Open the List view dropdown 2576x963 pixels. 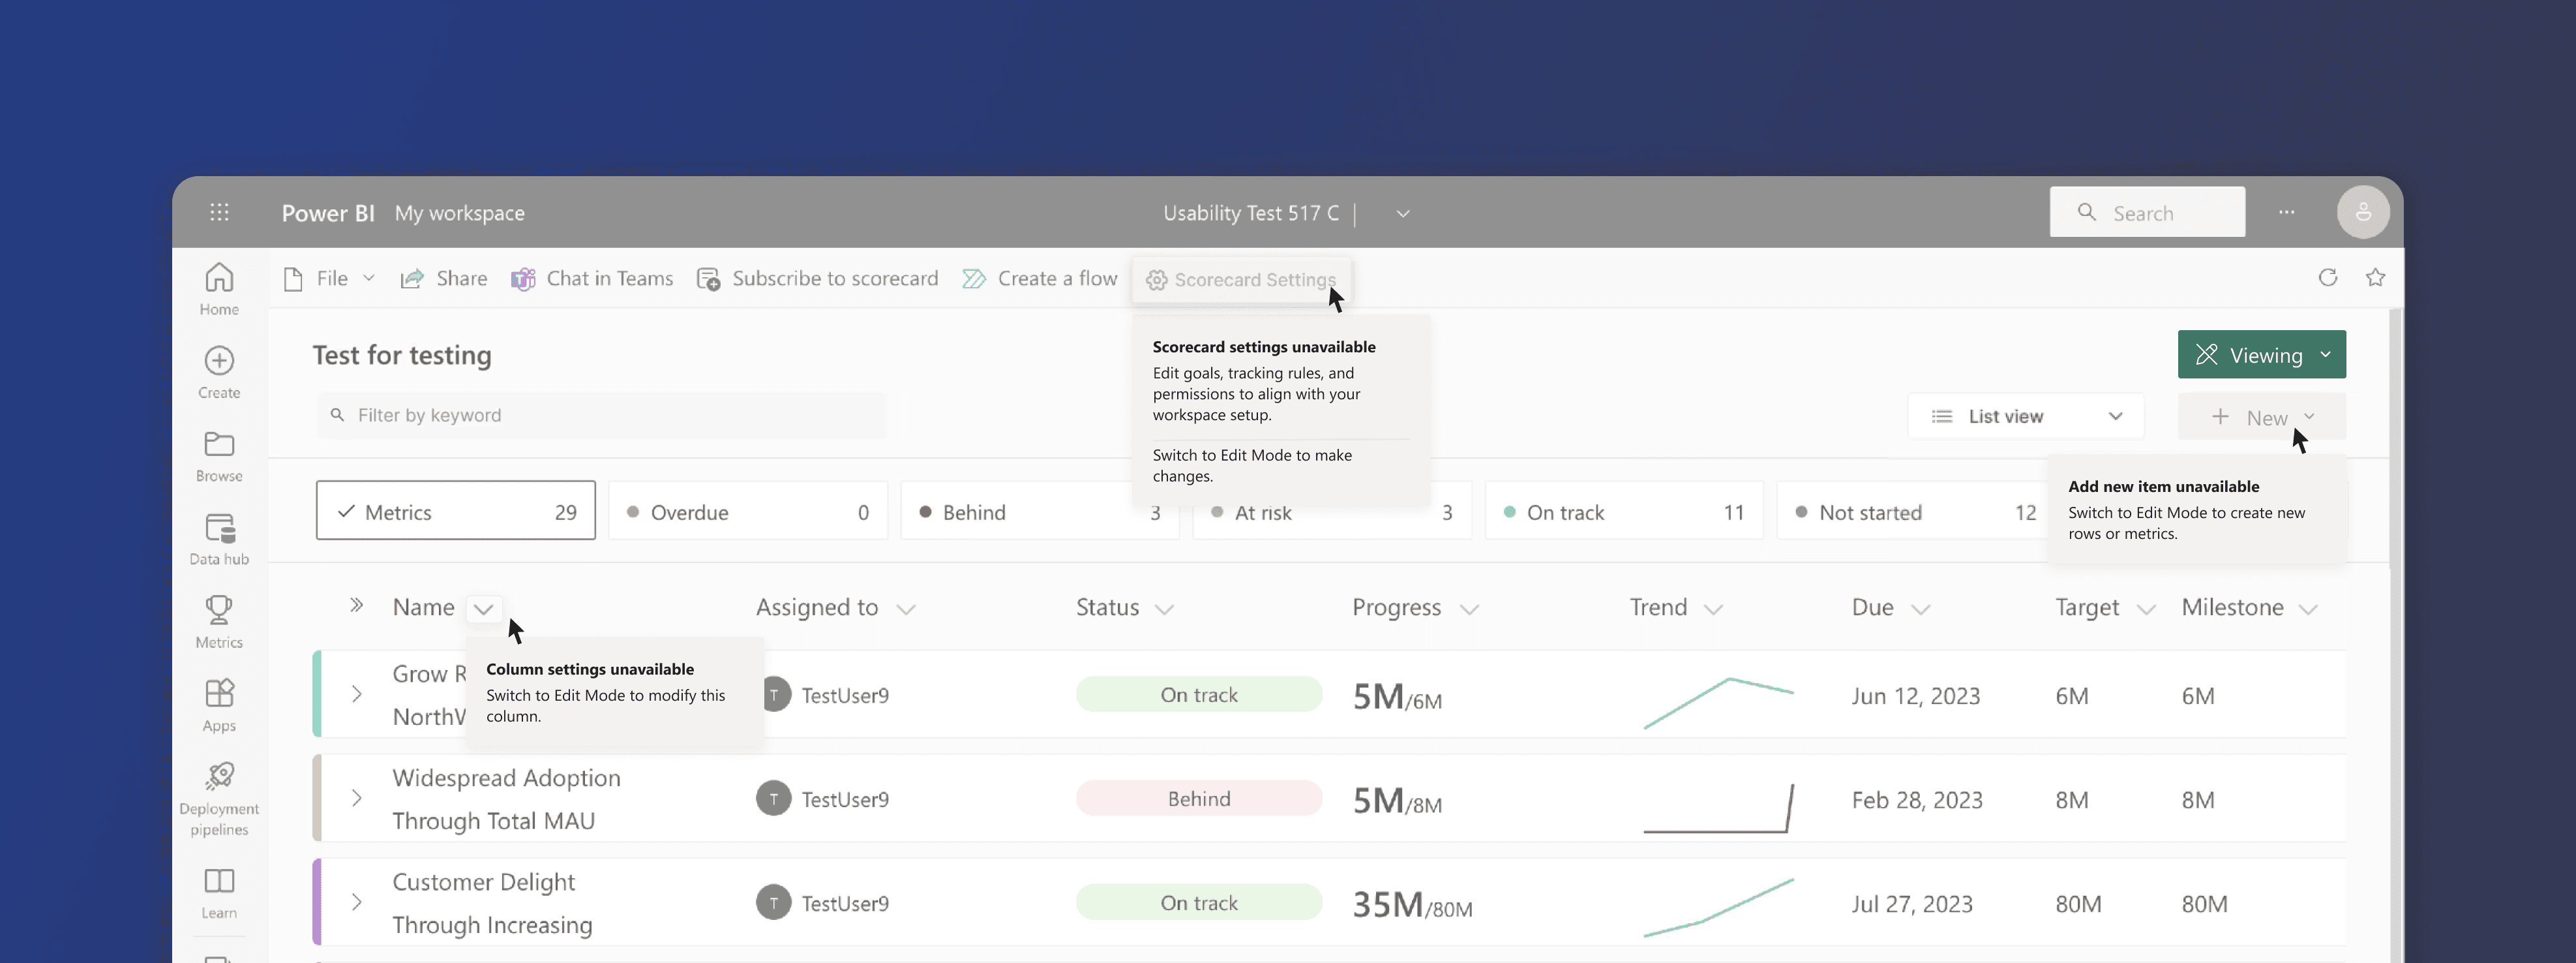pyautogui.click(x=2025, y=416)
